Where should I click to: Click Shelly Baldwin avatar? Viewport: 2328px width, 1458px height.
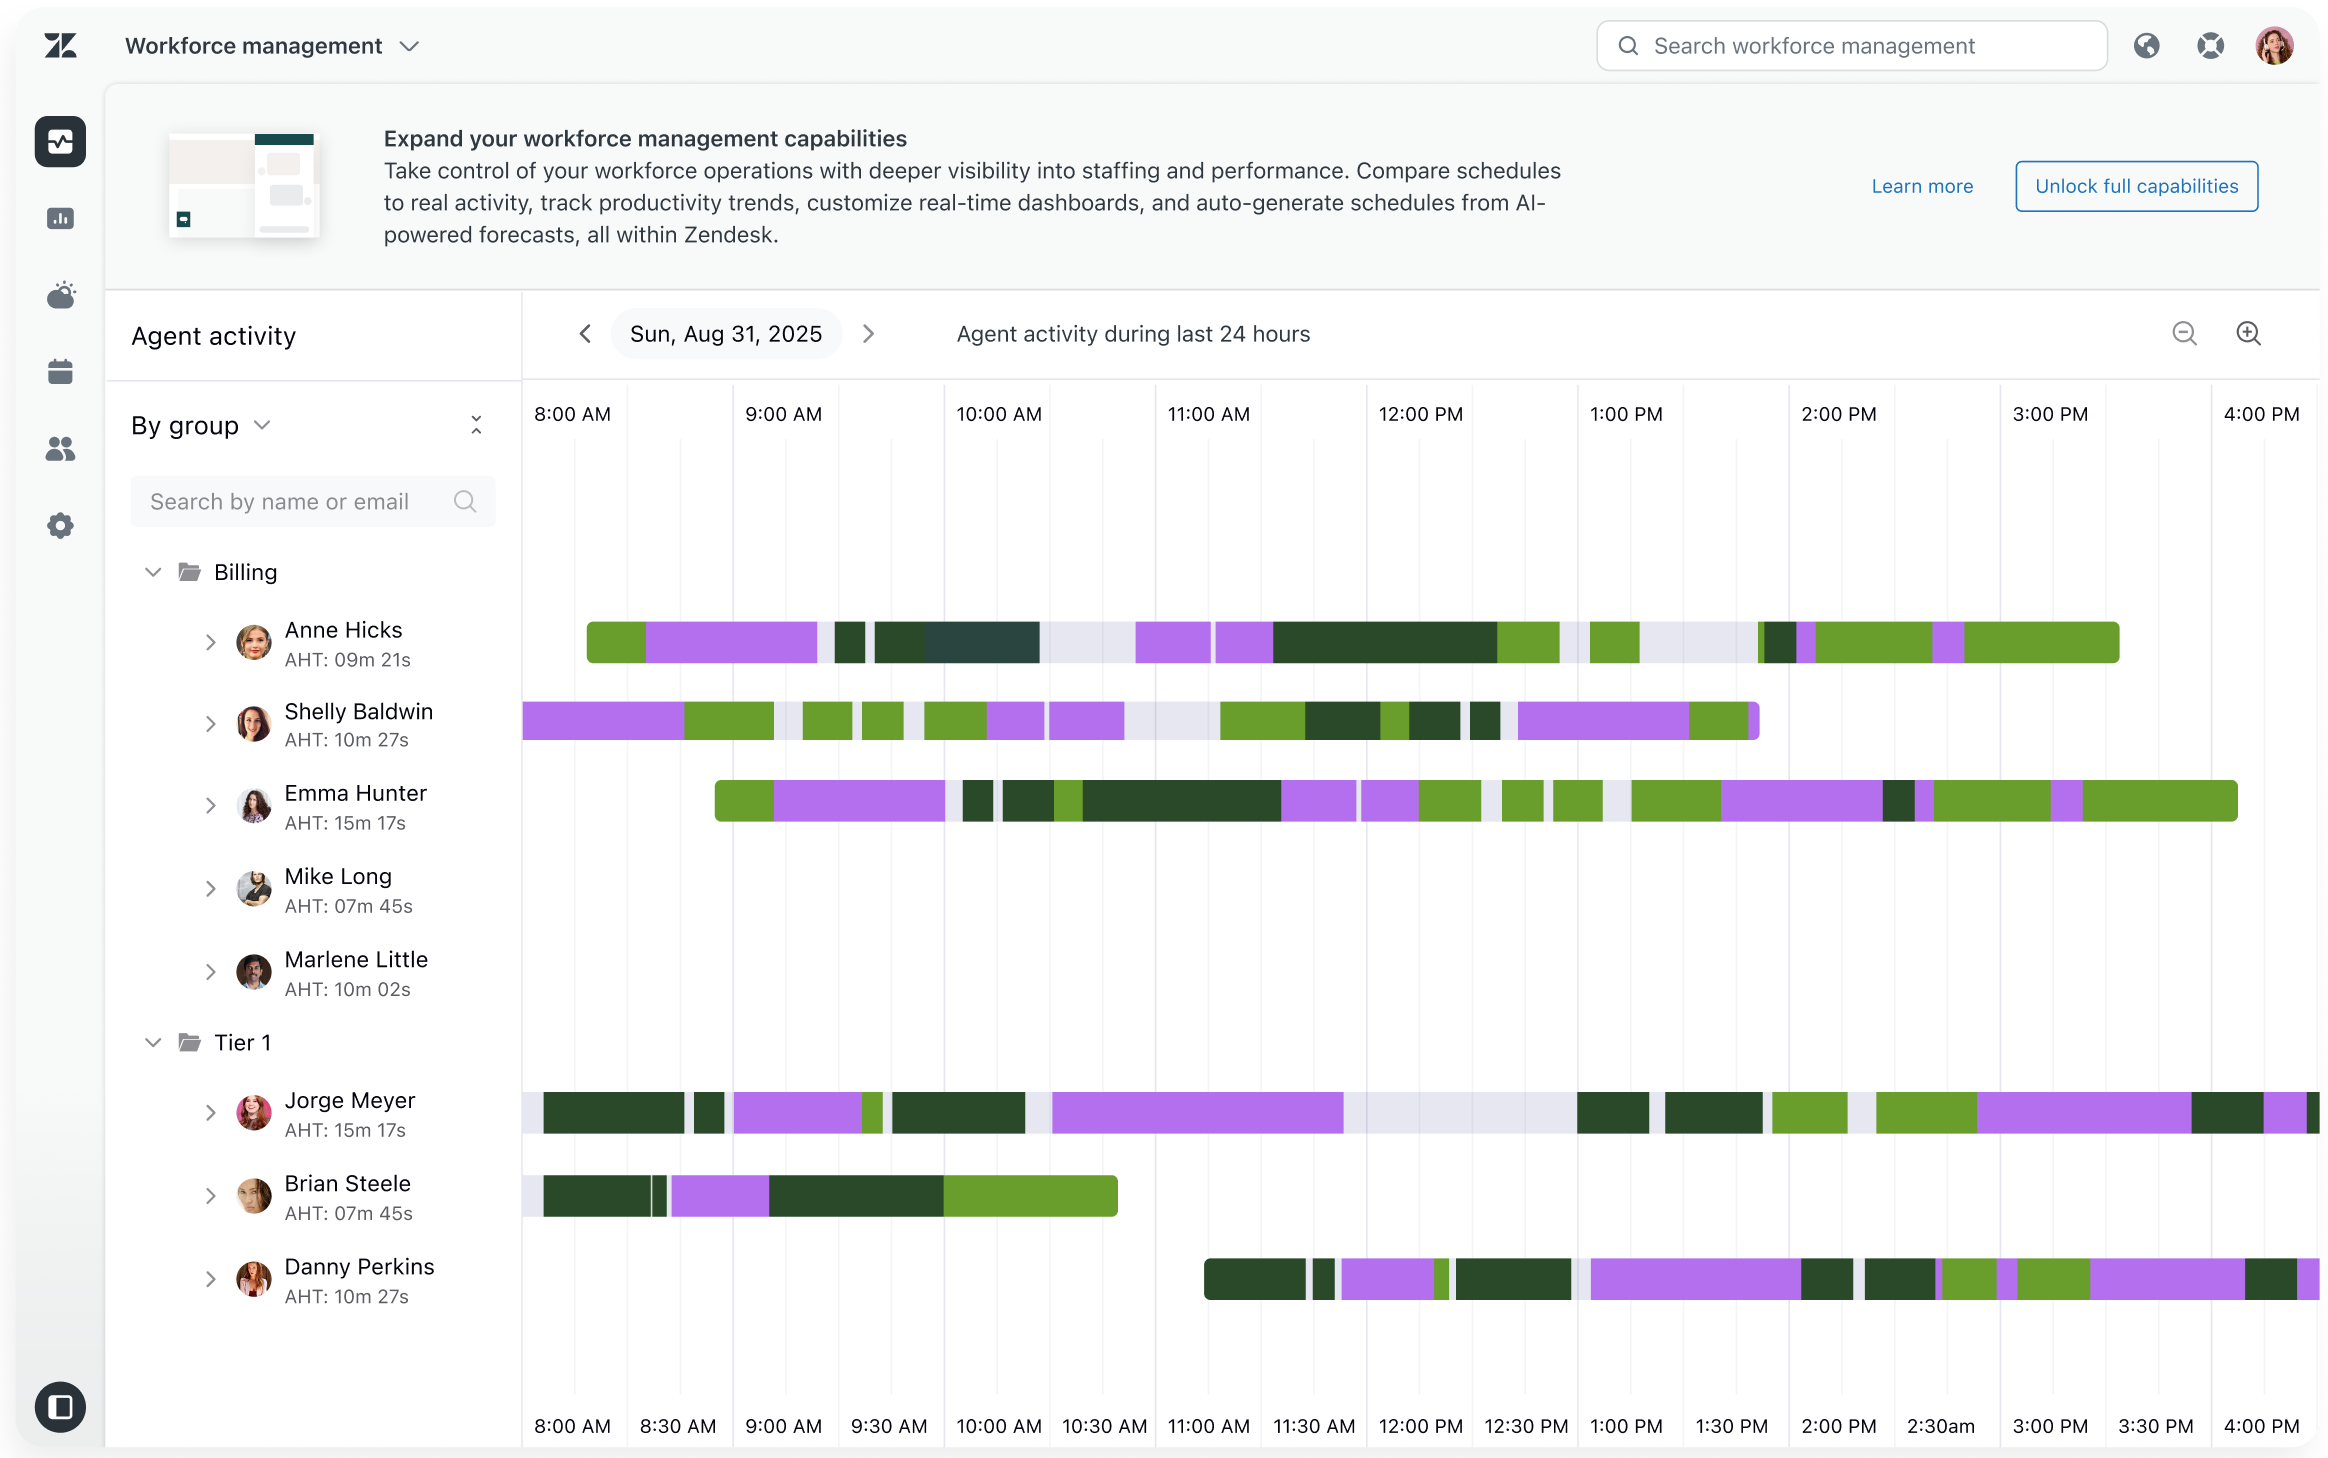pos(254,724)
